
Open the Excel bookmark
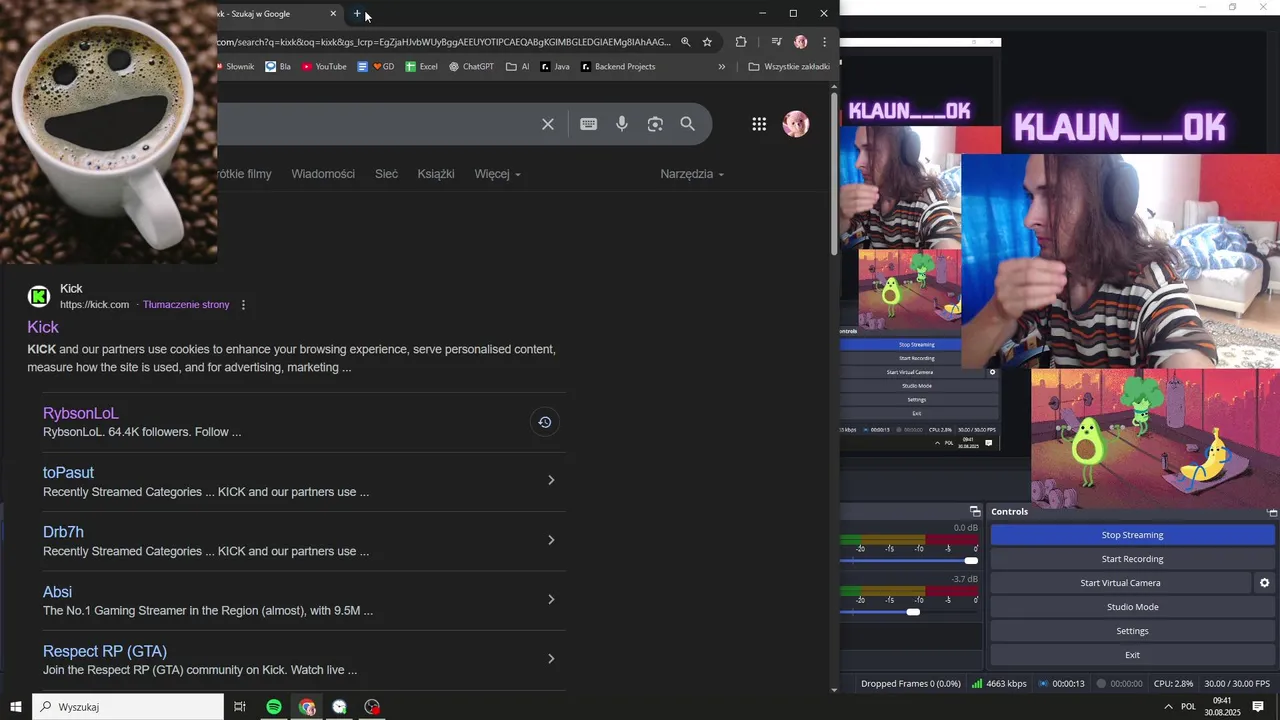pos(421,67)
